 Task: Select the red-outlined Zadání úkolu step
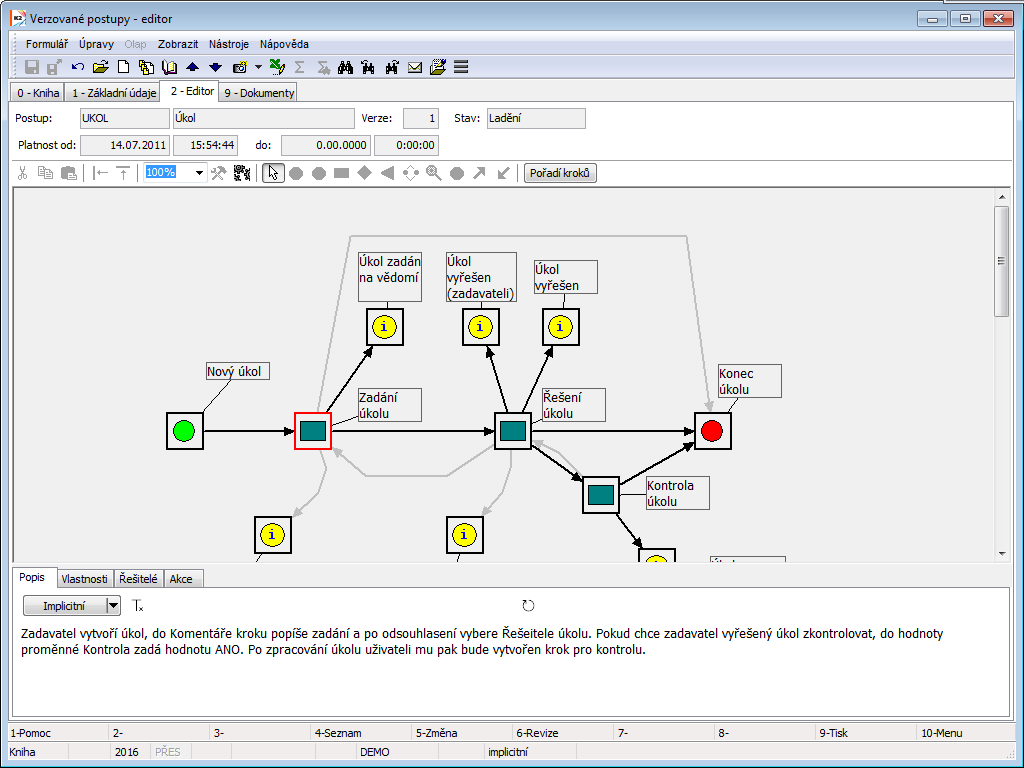point(313,431)
